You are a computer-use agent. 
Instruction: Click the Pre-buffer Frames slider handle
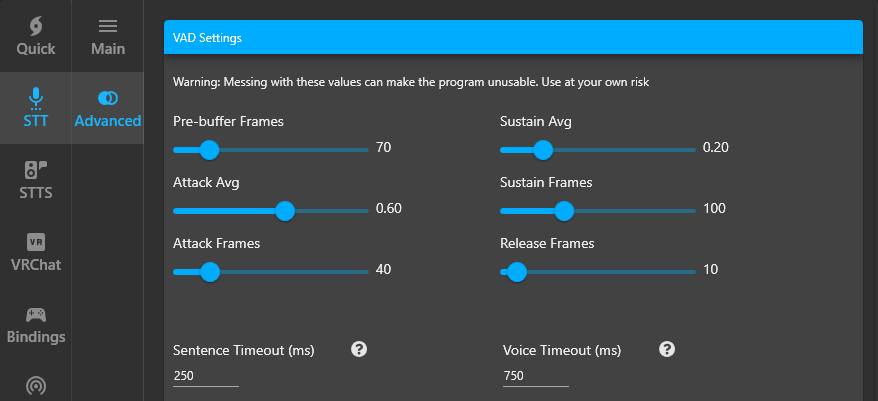click(209, 150)
